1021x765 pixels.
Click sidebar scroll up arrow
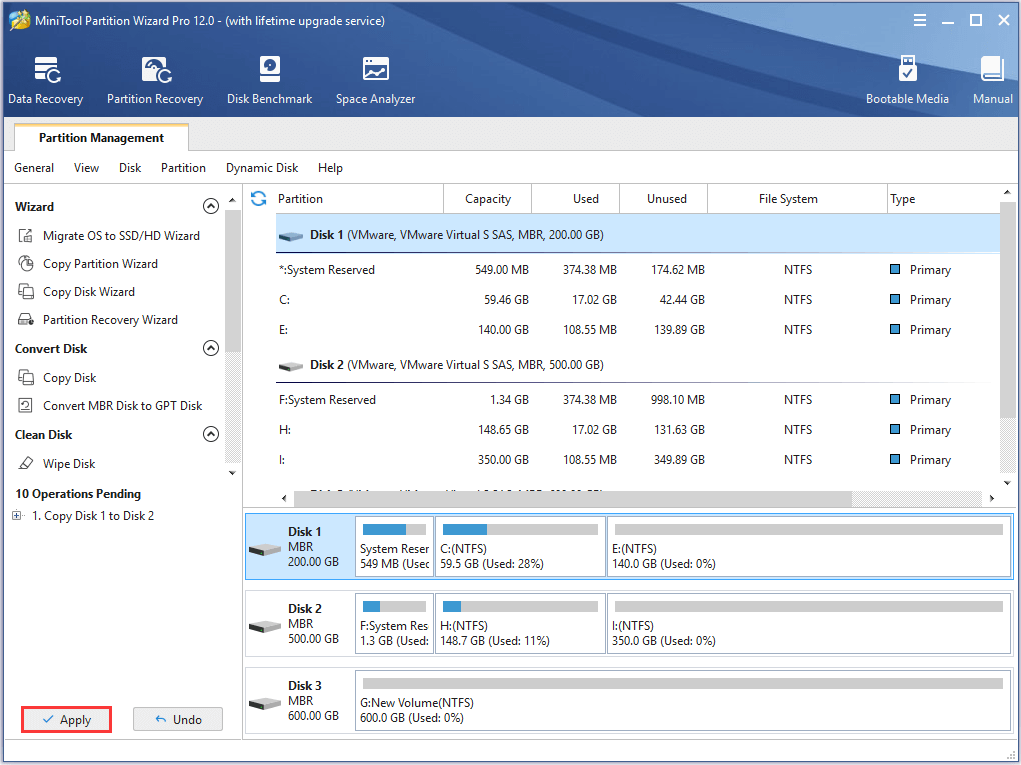(232, 200)
